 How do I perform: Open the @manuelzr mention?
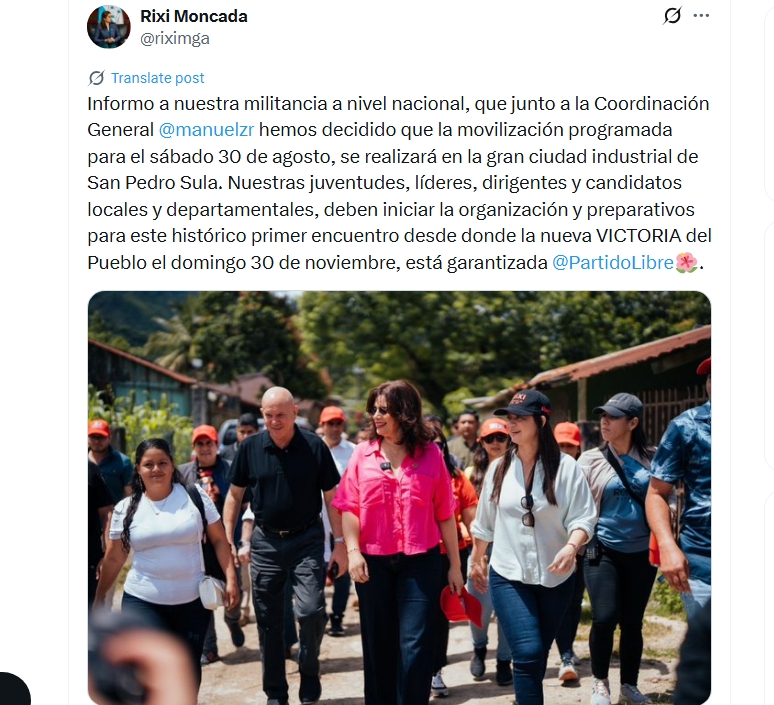click(x=206, y=130)
